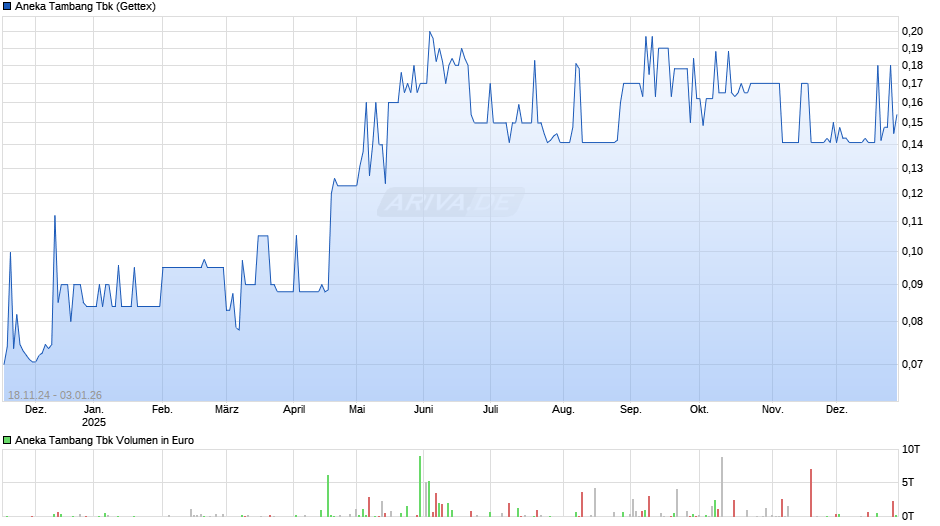Click the 0,16 price axis value
The height and width of the screenshot is (526, 940).
tap(912, 103)
